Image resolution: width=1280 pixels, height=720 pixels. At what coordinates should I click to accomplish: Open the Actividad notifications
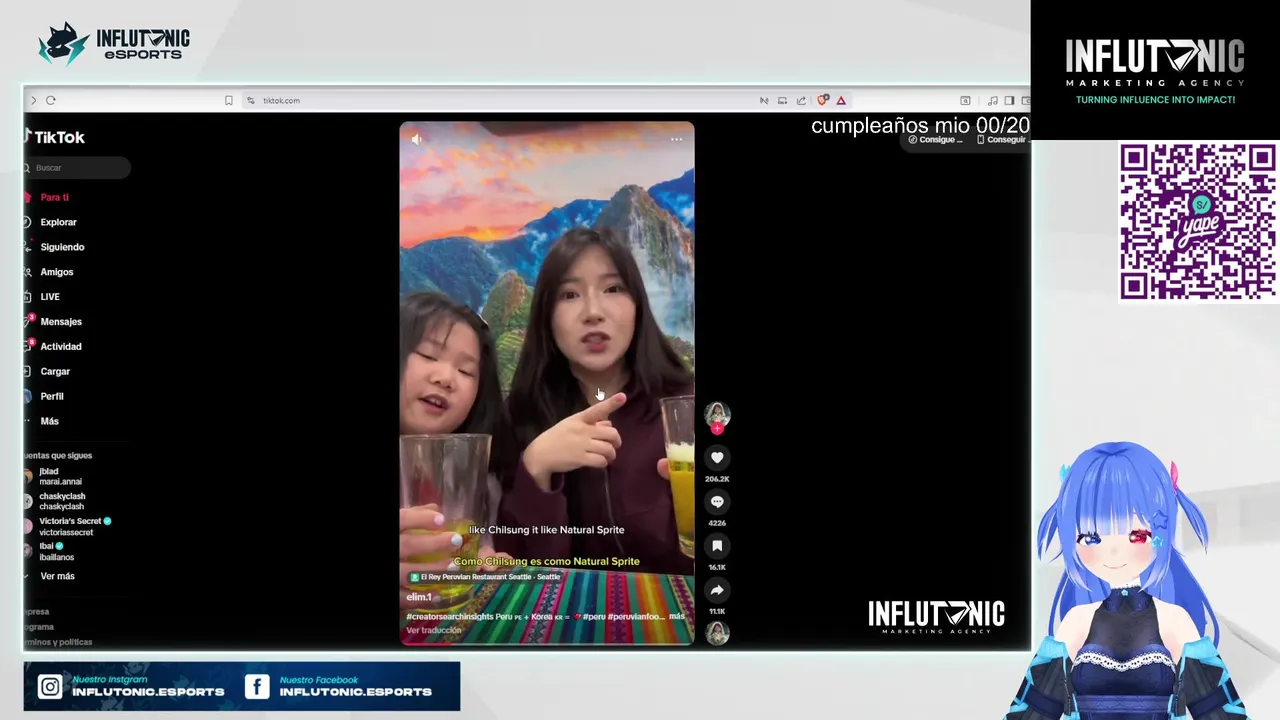(55, 347)
